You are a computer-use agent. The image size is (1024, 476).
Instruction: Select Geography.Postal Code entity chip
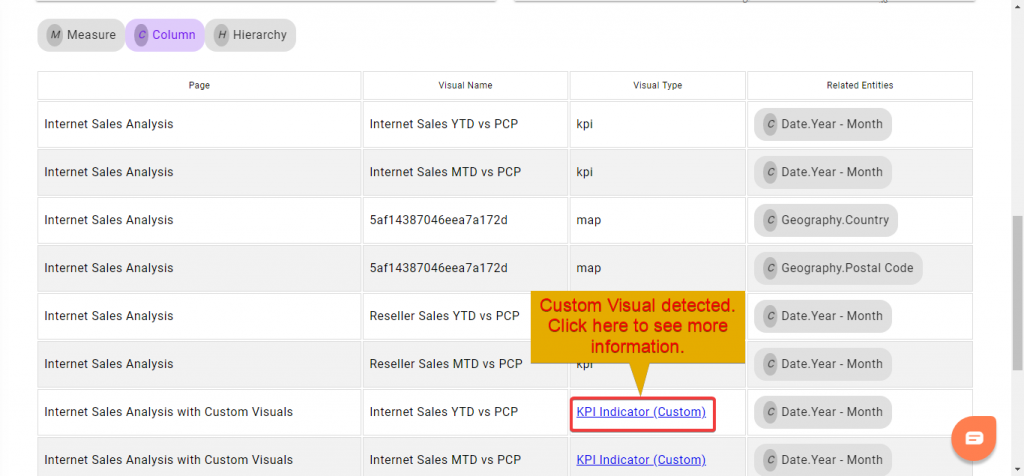pyautogui.click(x=838, y=268)
